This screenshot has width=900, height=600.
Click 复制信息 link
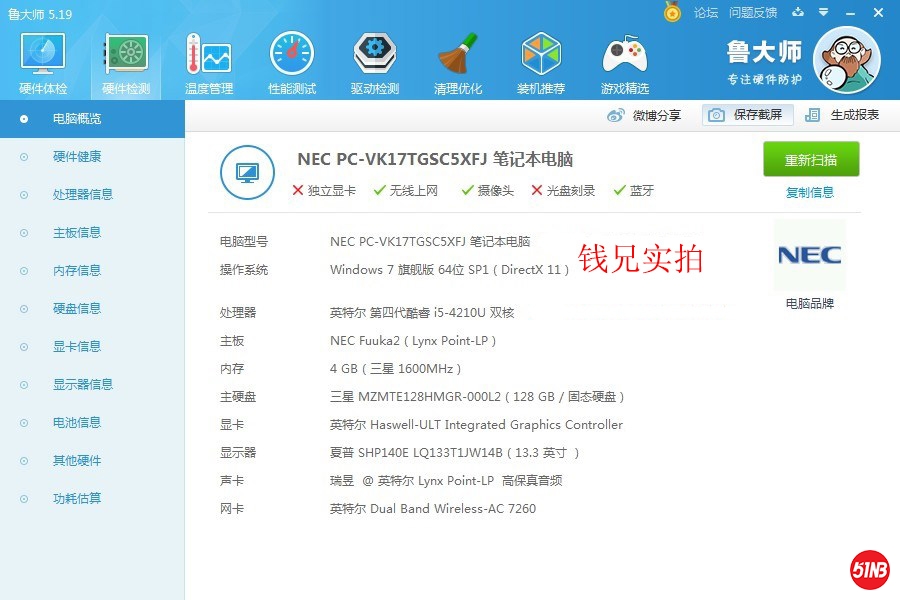click(810, 192)
